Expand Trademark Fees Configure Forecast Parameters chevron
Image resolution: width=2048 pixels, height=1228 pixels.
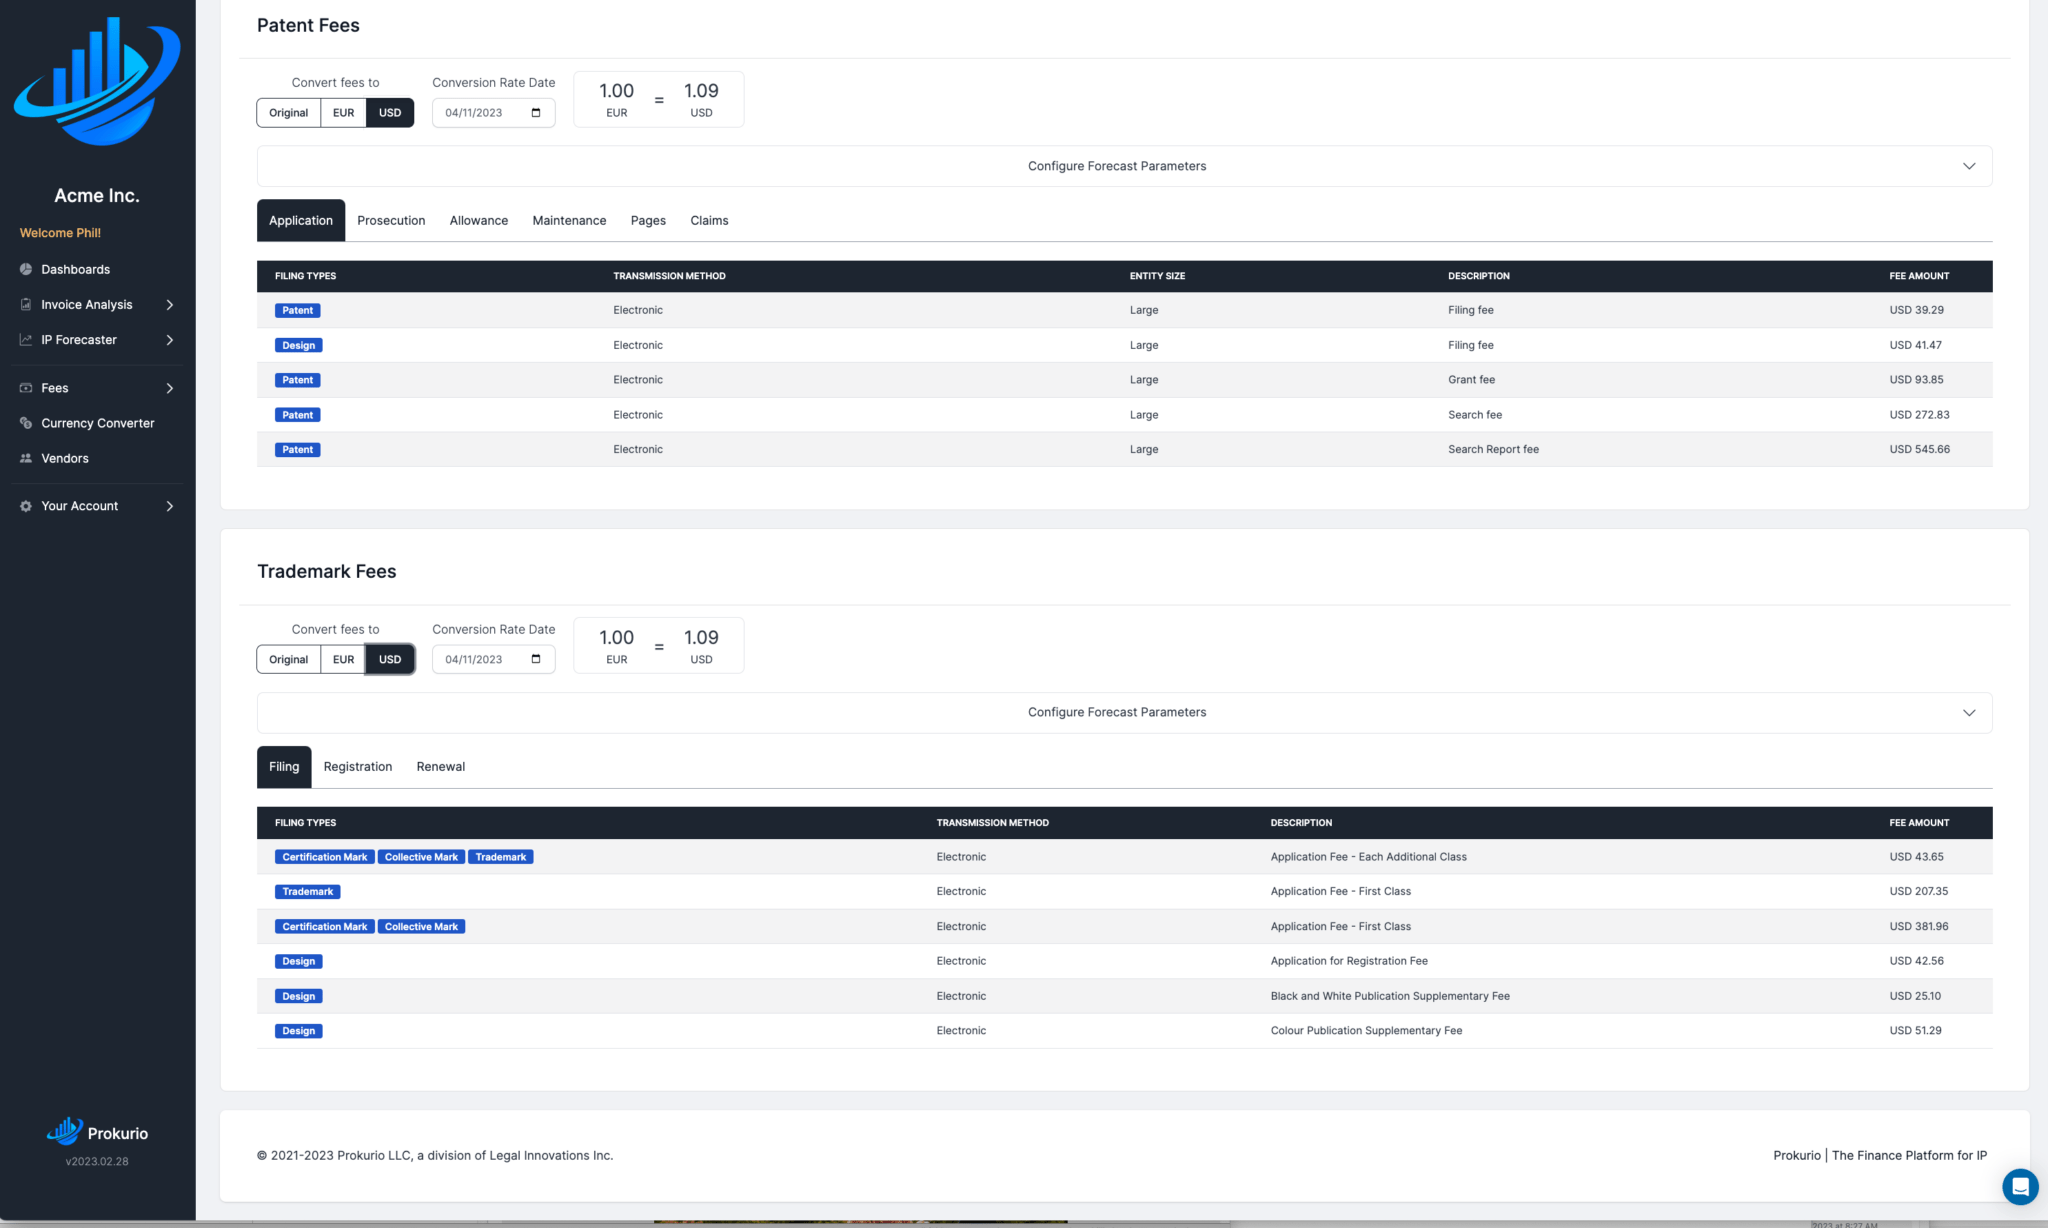(x=1969, y=712)
